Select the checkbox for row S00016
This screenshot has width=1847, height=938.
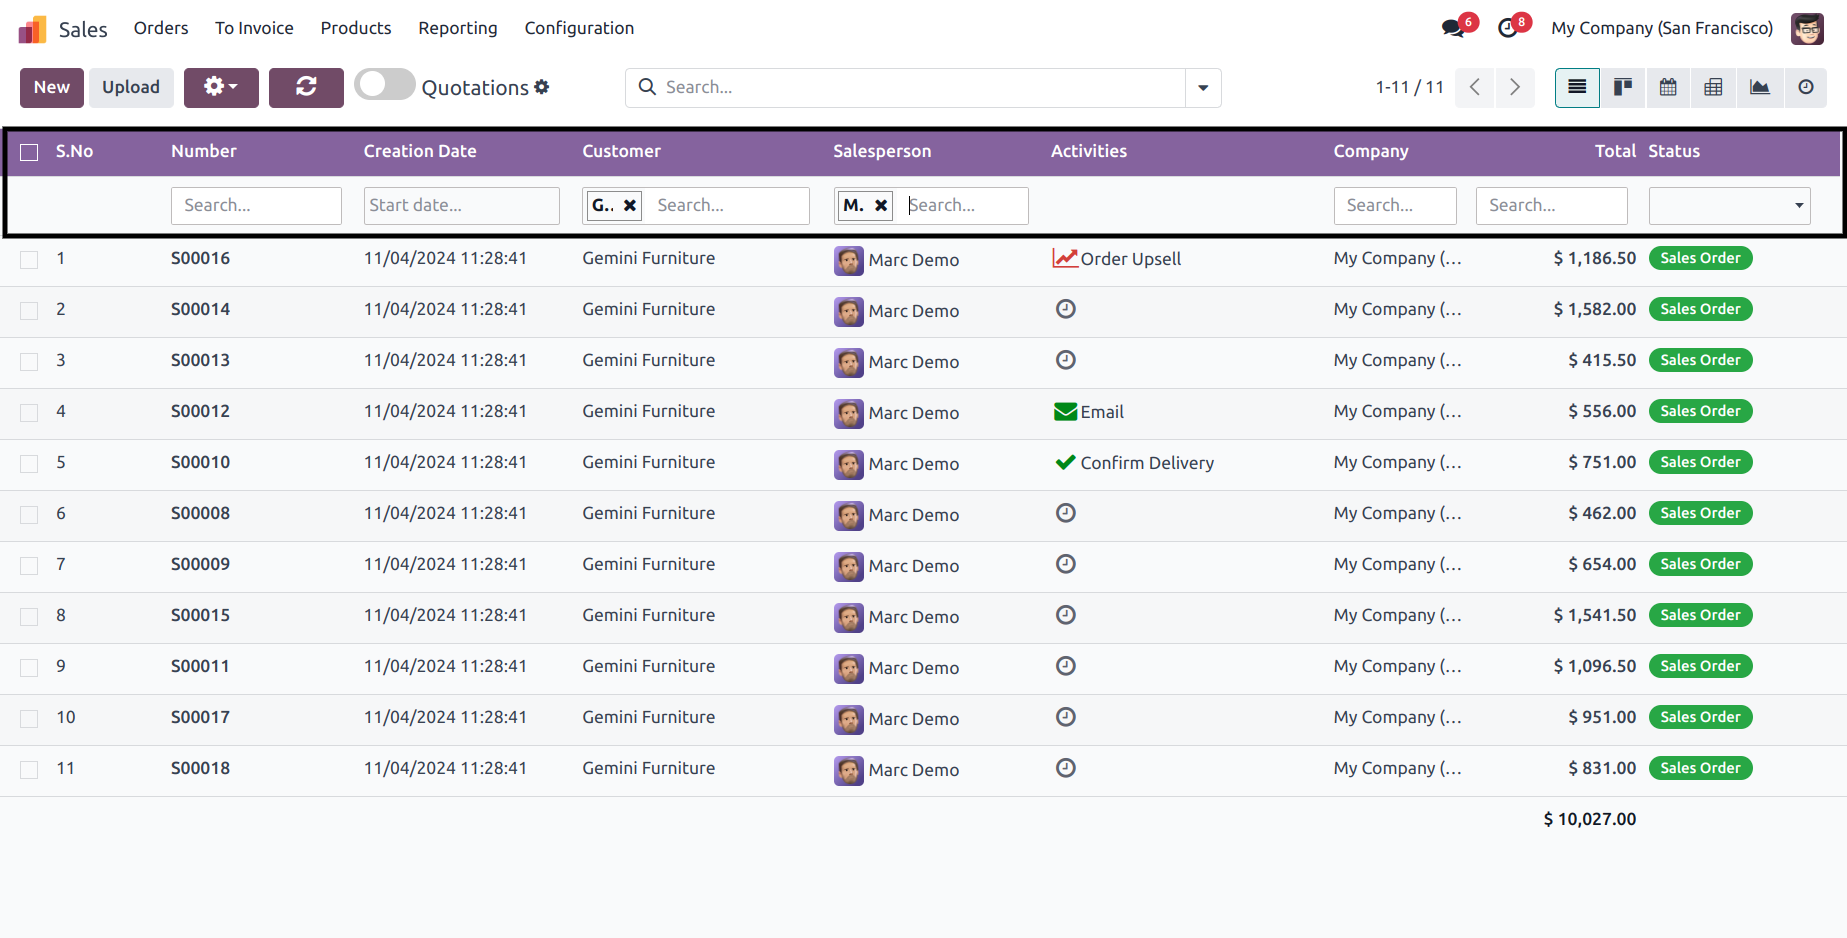tap(29, 260)
